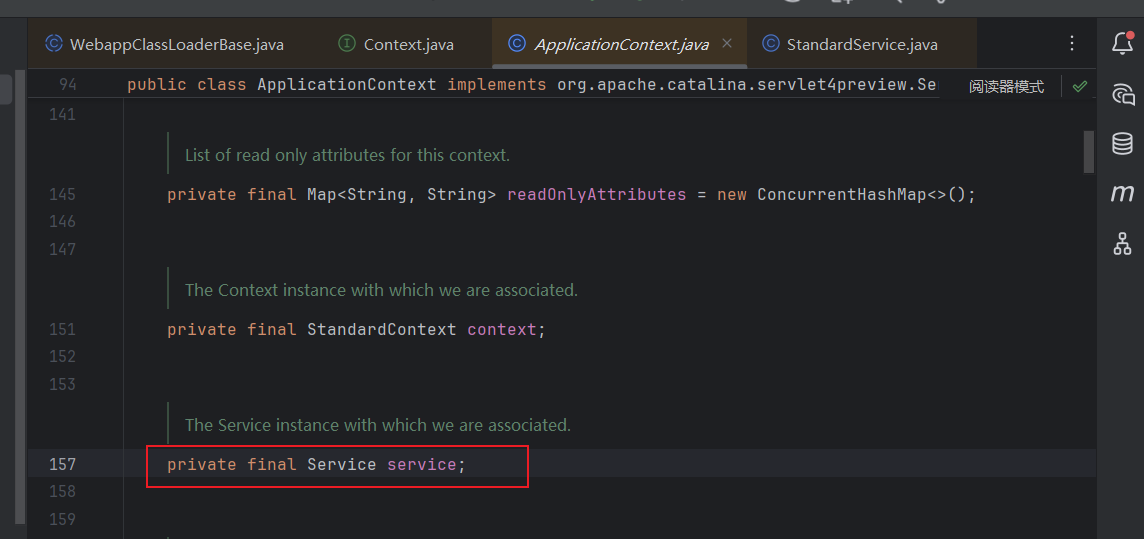Toggle reader mode via 阅读器模式
Screen dimensions: 1144x539
click(1006, 87)
